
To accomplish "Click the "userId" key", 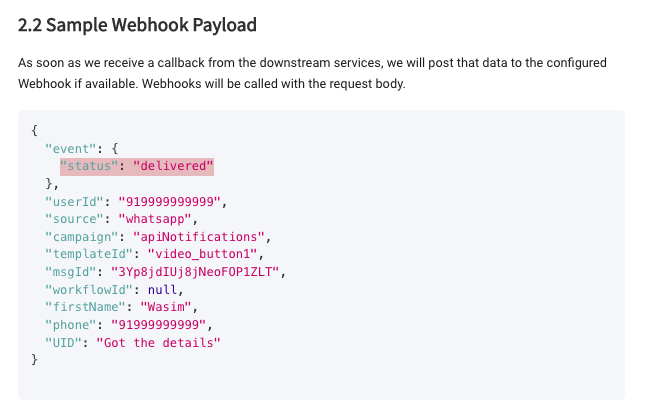I will coord(74,201).
